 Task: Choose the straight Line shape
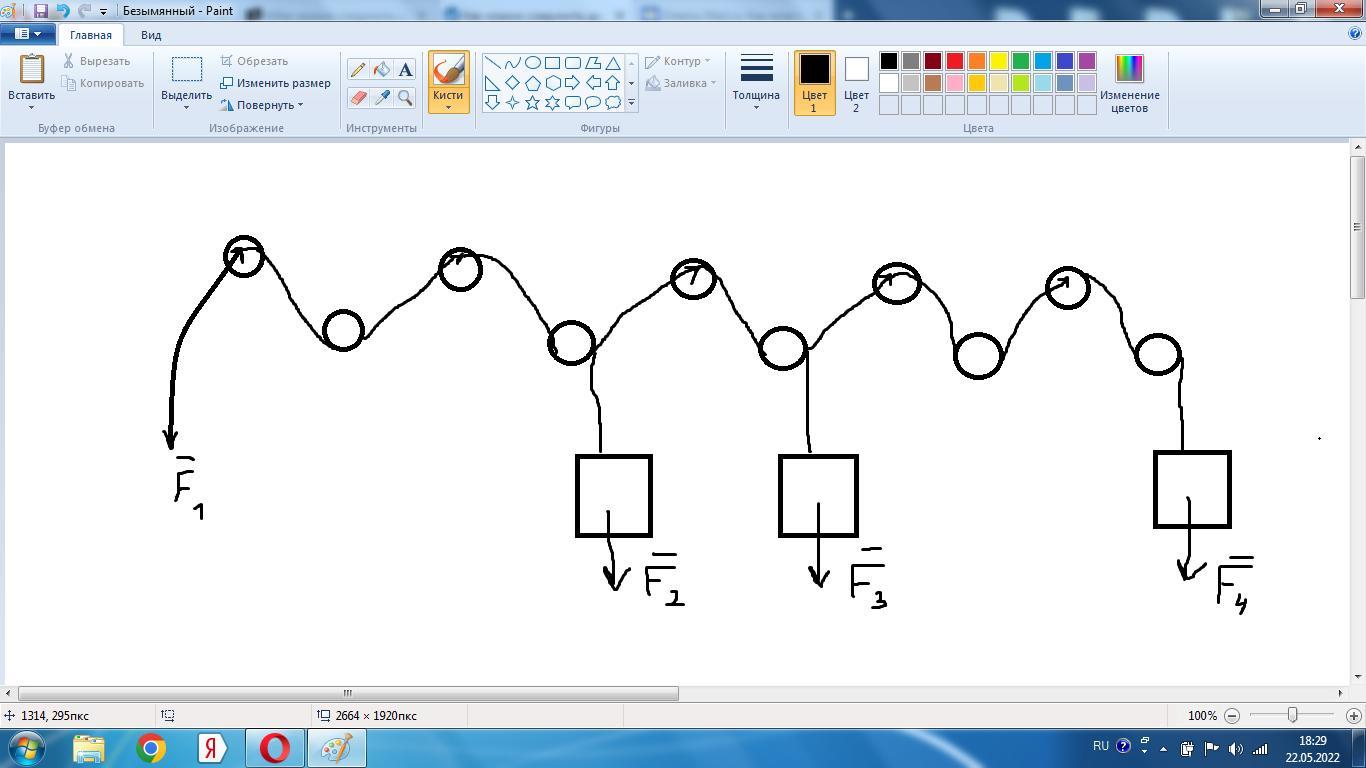click(492, 63)
